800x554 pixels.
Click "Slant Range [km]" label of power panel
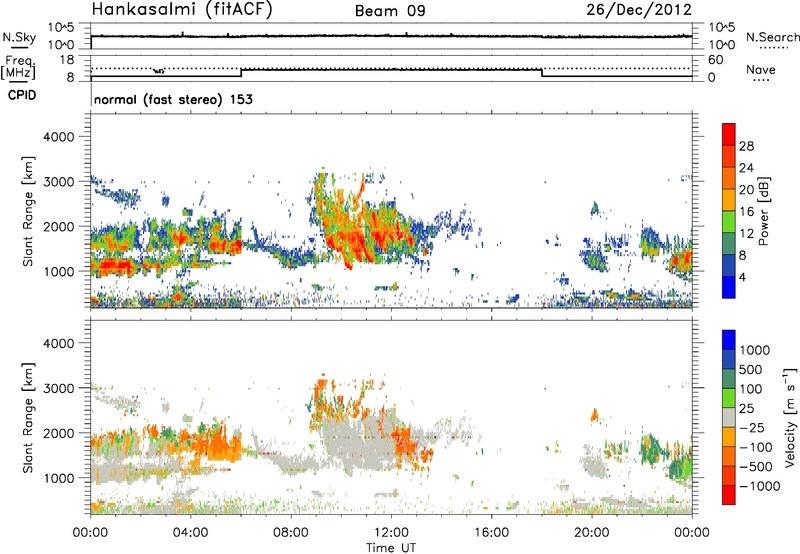coord(28,211)
